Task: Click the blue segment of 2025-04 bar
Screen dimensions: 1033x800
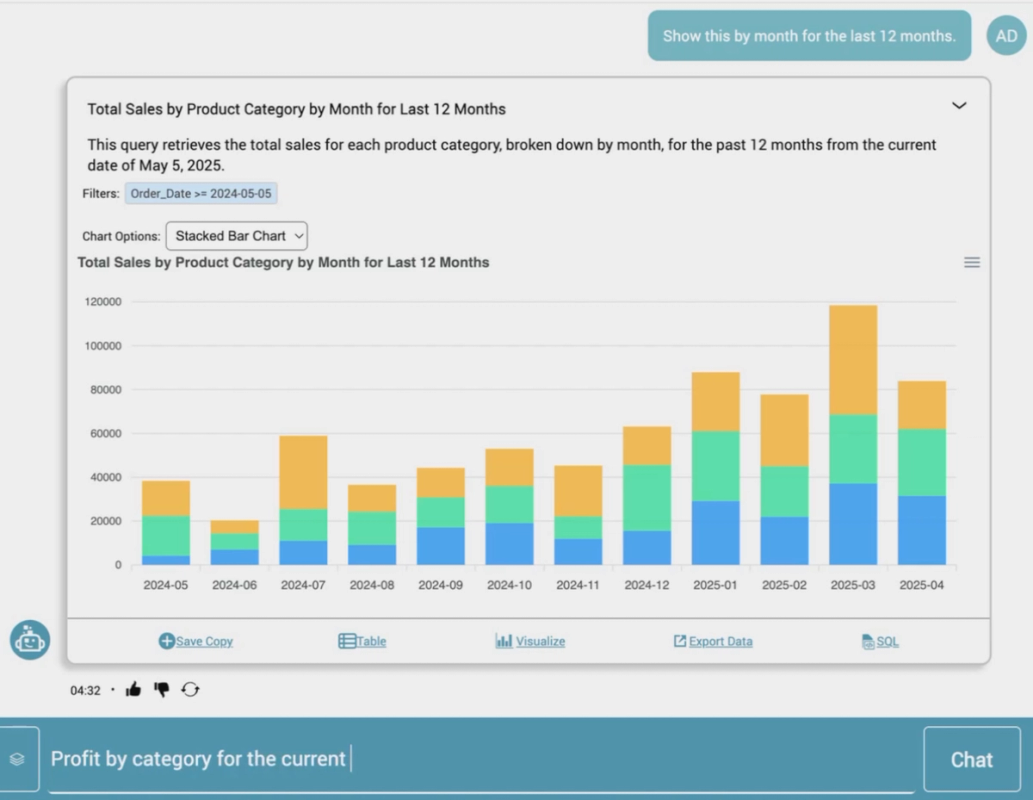Action: 922,530
